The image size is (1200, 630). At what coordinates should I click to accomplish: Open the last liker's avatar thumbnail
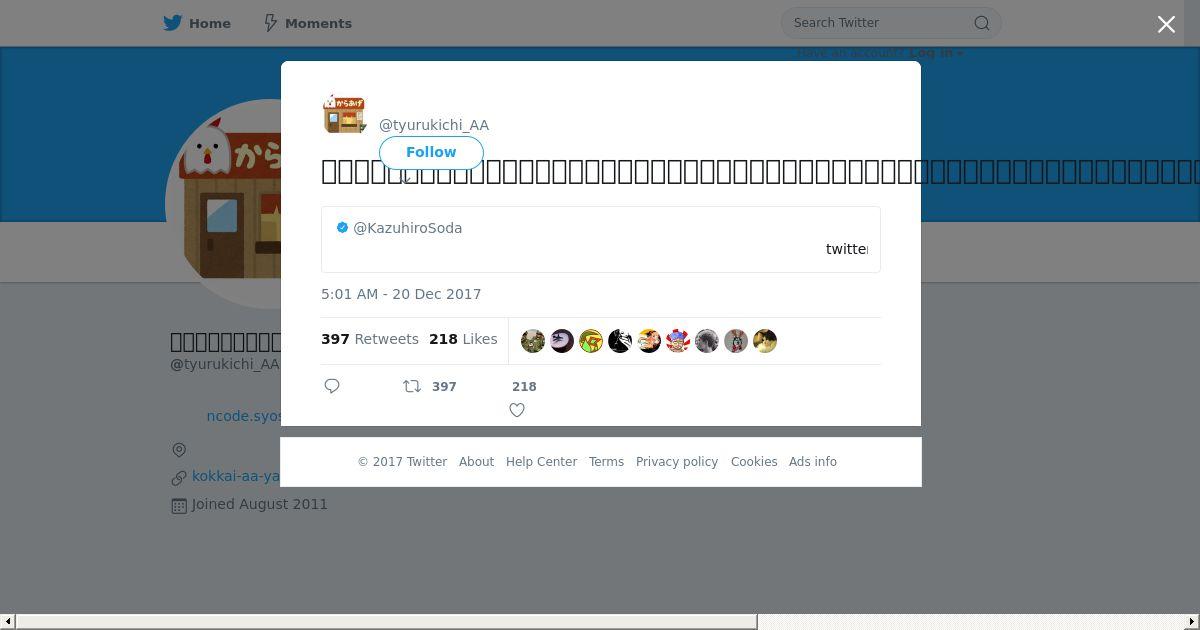point(765,341)
